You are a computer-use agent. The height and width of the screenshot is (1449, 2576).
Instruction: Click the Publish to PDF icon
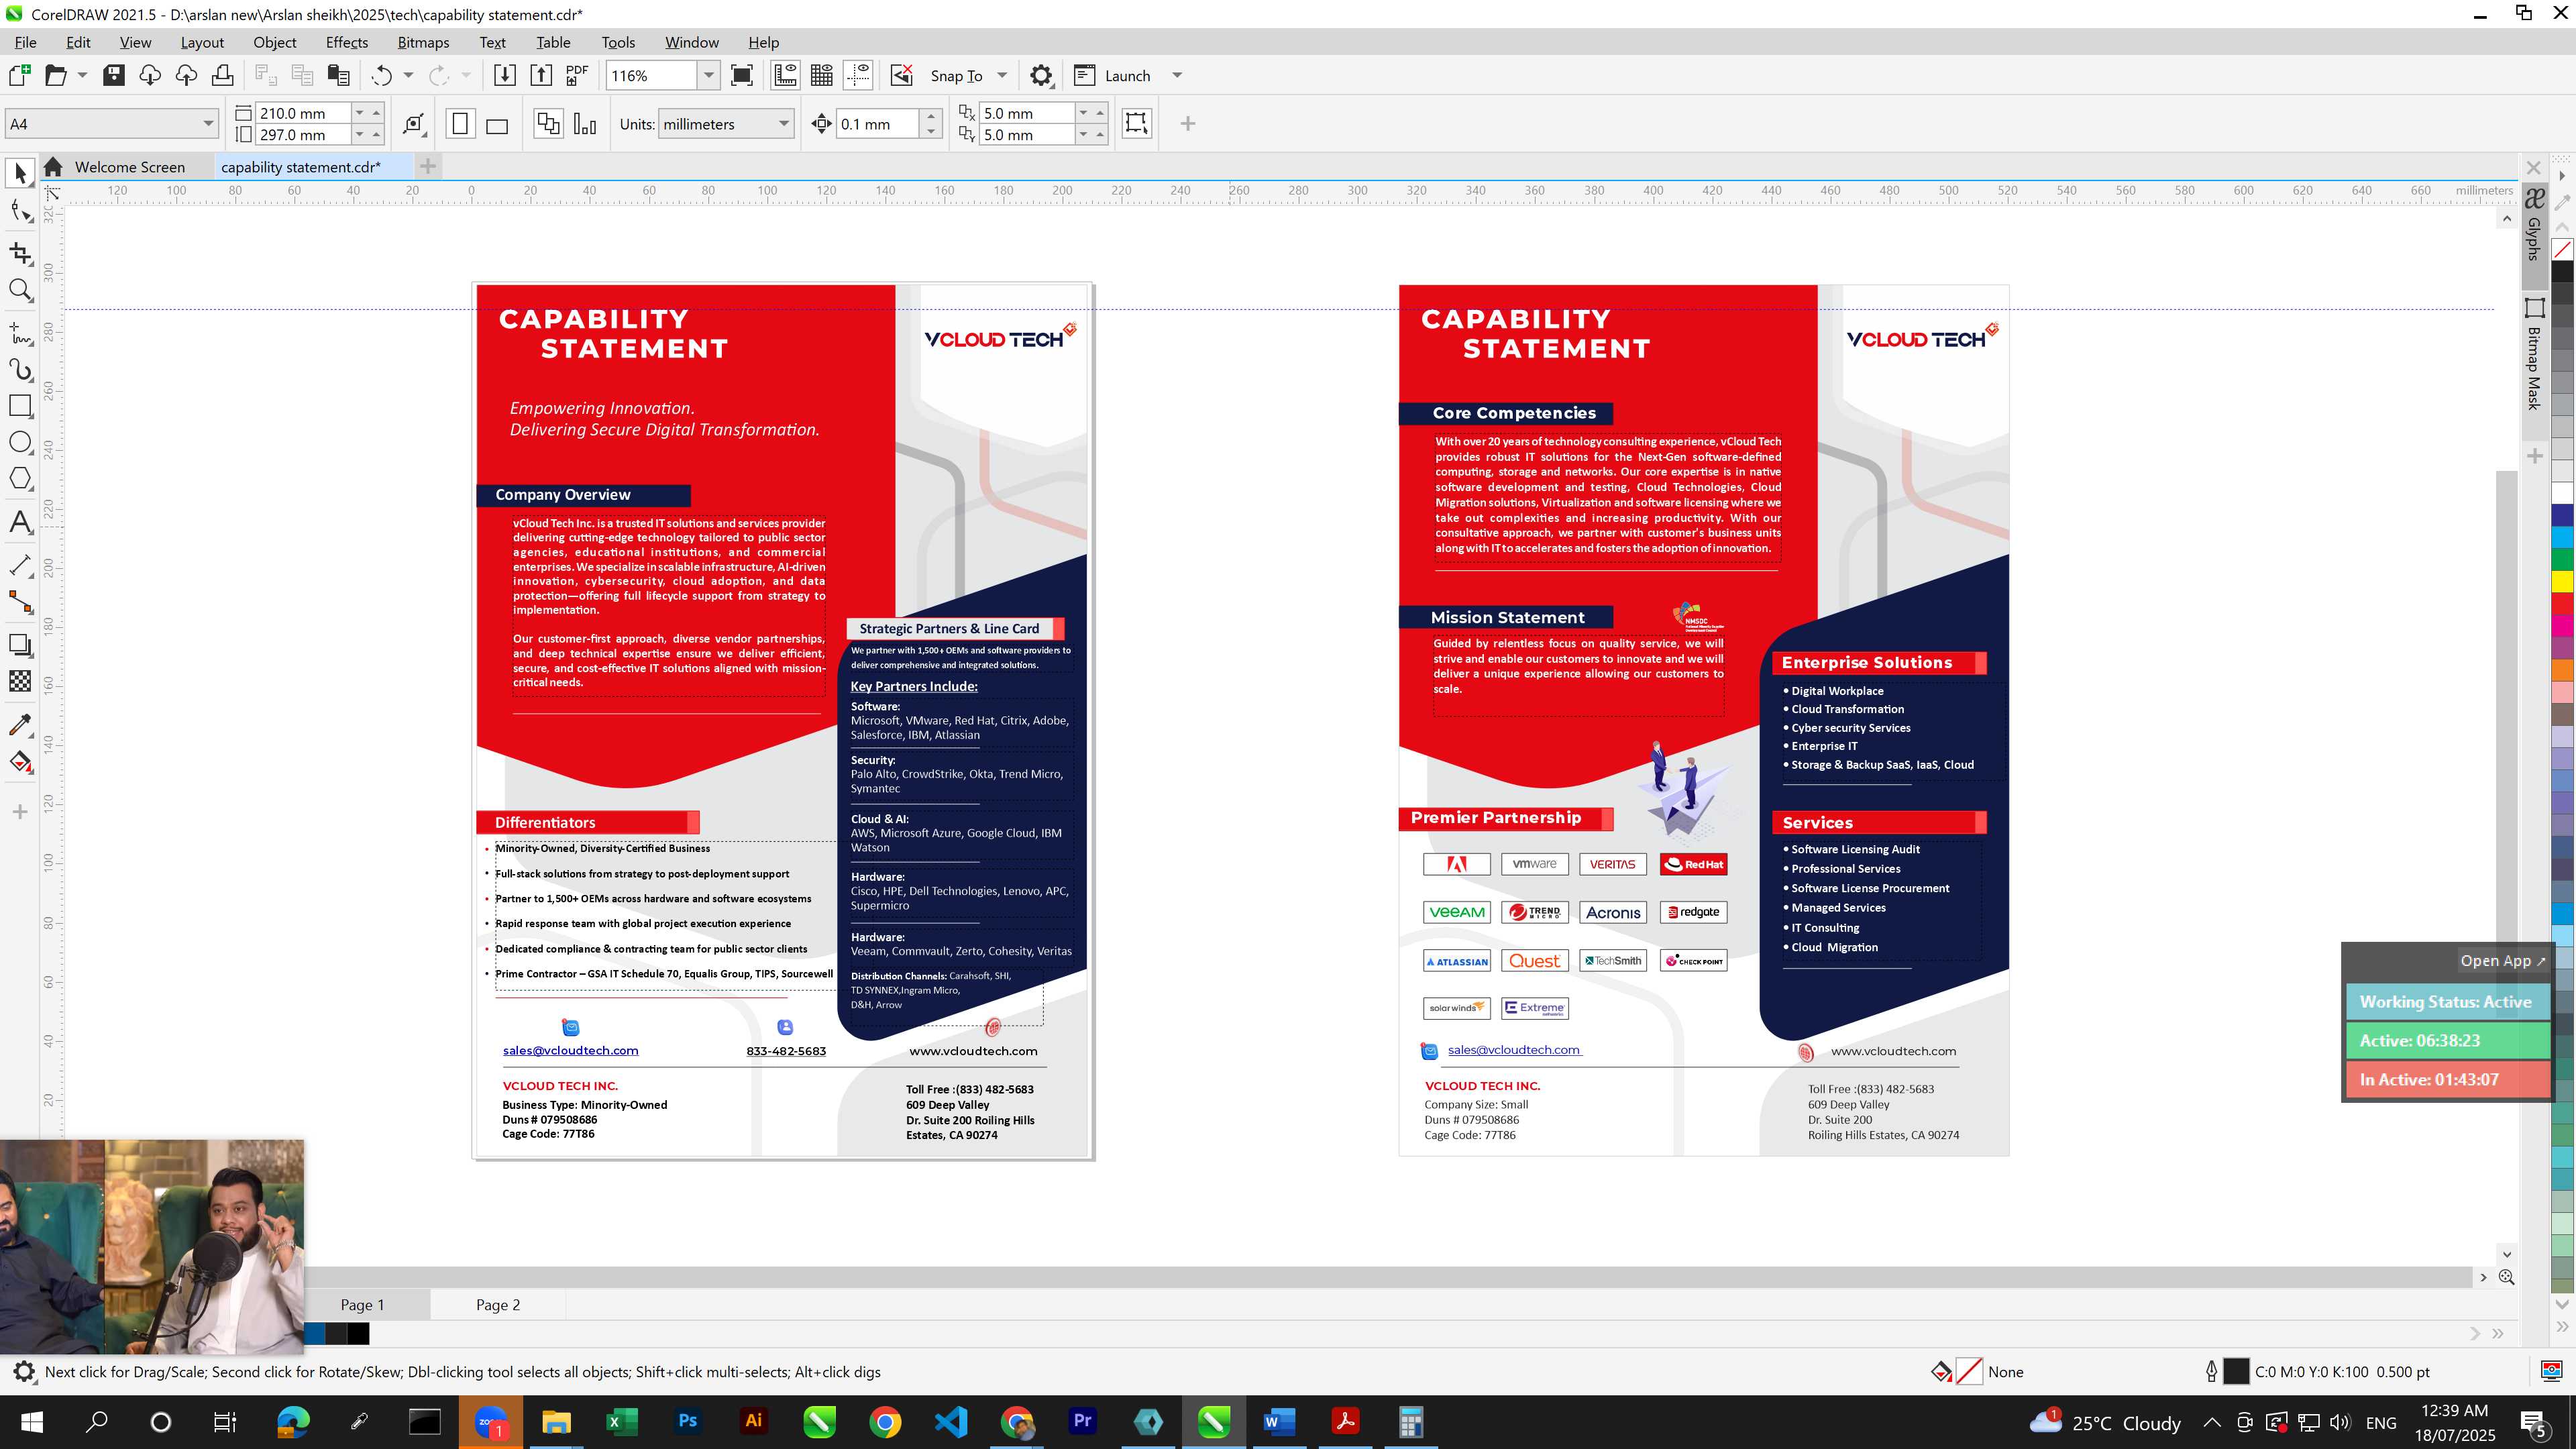click(x=577, y=76)
